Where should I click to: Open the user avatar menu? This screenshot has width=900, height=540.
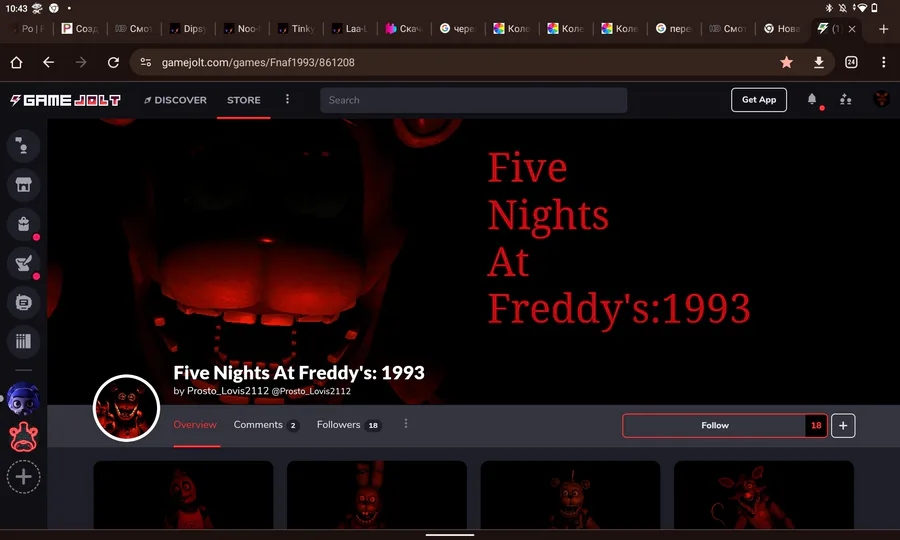tap(881, 99)
